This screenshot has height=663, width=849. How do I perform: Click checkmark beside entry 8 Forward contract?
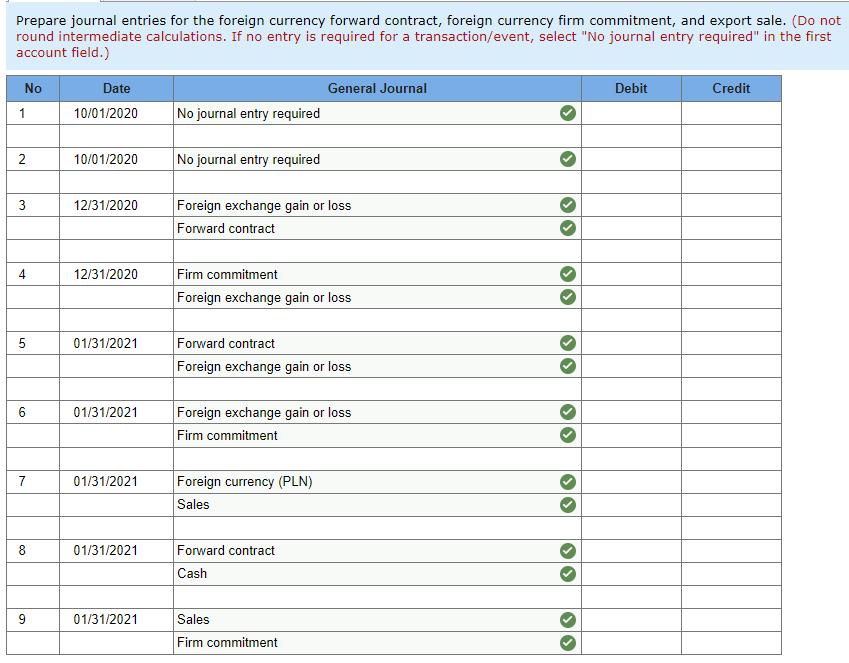click(567, 551)
